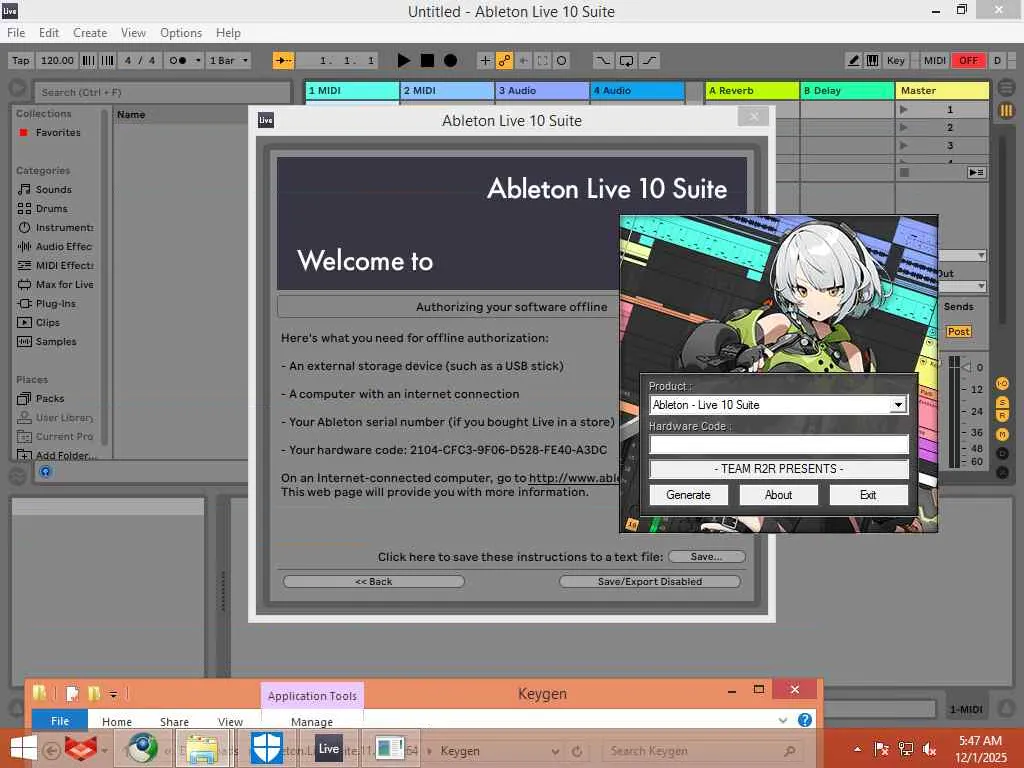
Task: Click Back to Arrangement button
Action: pyautogui.click(x=976, y=172)
